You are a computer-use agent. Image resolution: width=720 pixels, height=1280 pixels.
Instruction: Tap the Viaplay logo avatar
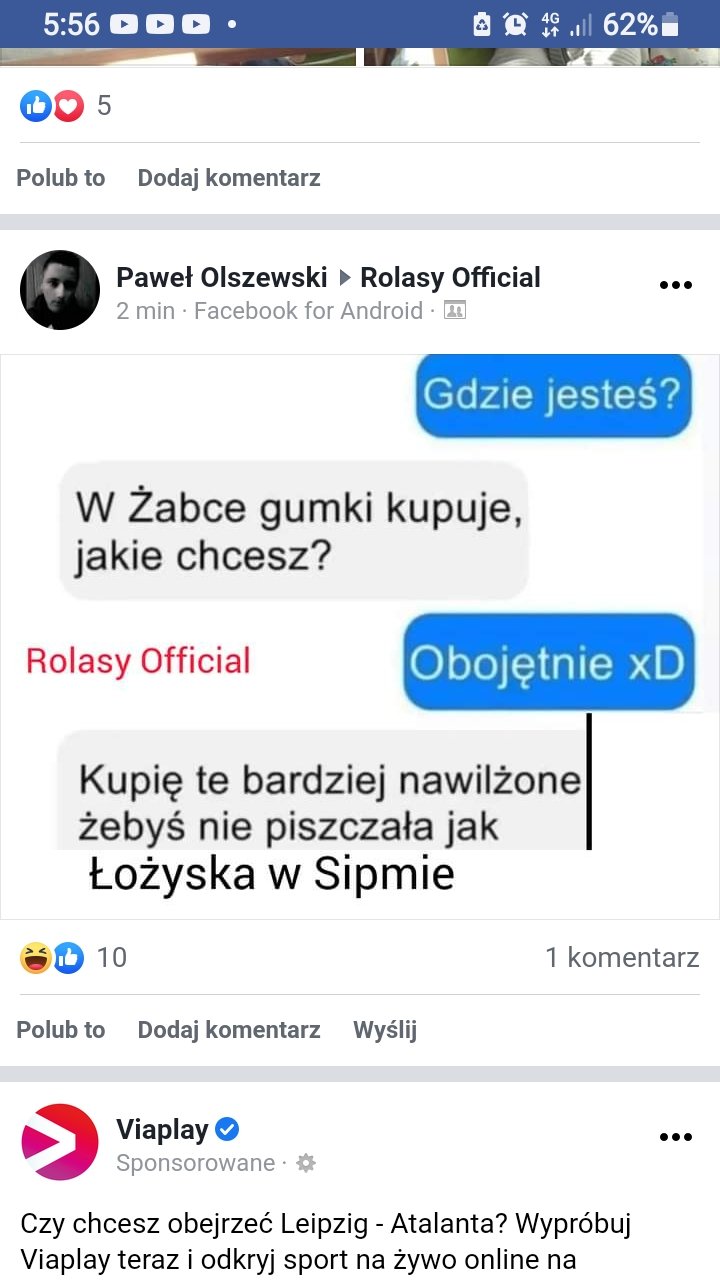tap(60, 1142)
